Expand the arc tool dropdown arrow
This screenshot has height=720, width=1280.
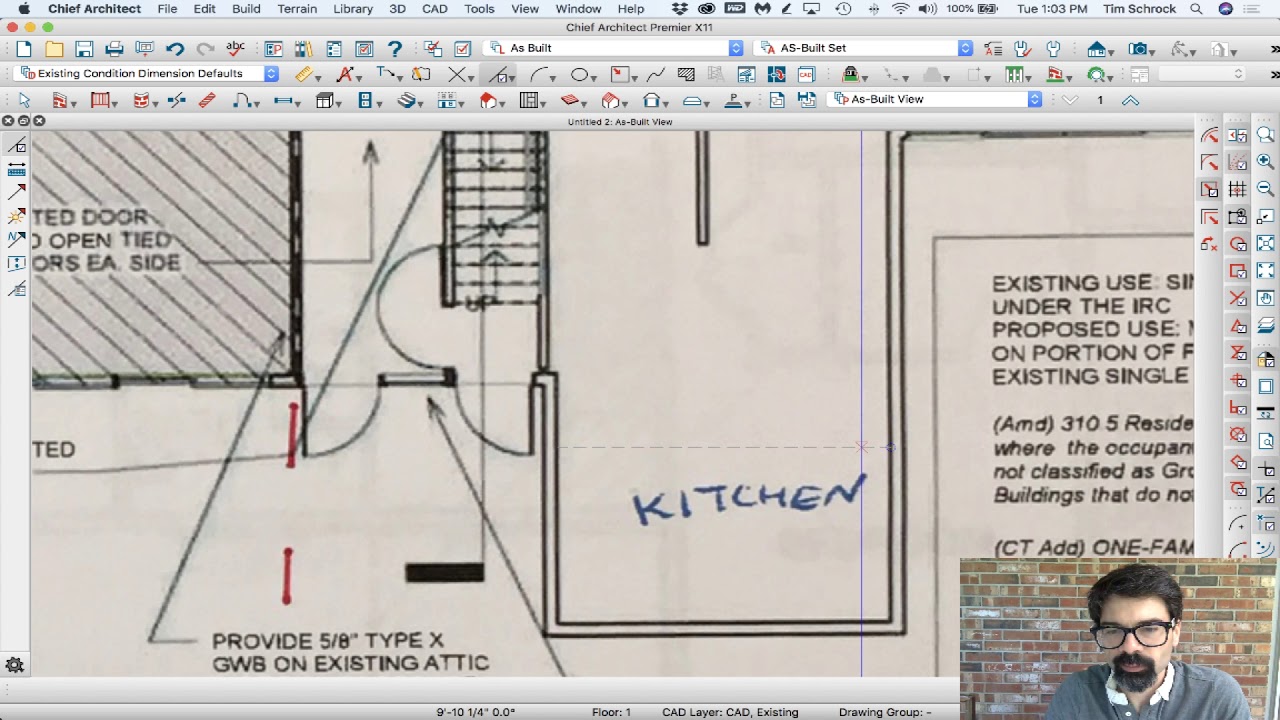pyautogui.click(x=553, y=77)
